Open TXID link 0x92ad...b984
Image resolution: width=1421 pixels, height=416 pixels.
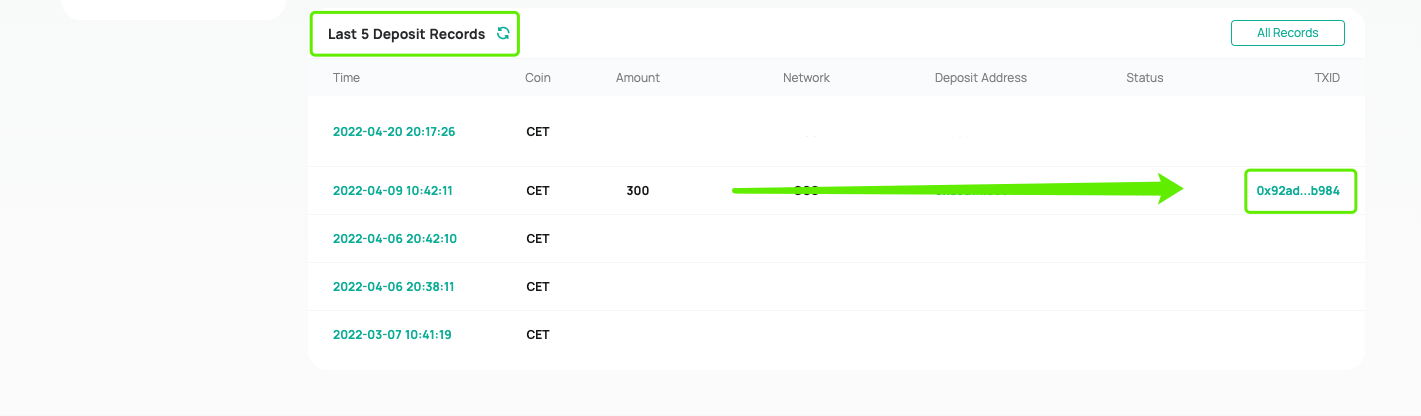click(1298, 191)
